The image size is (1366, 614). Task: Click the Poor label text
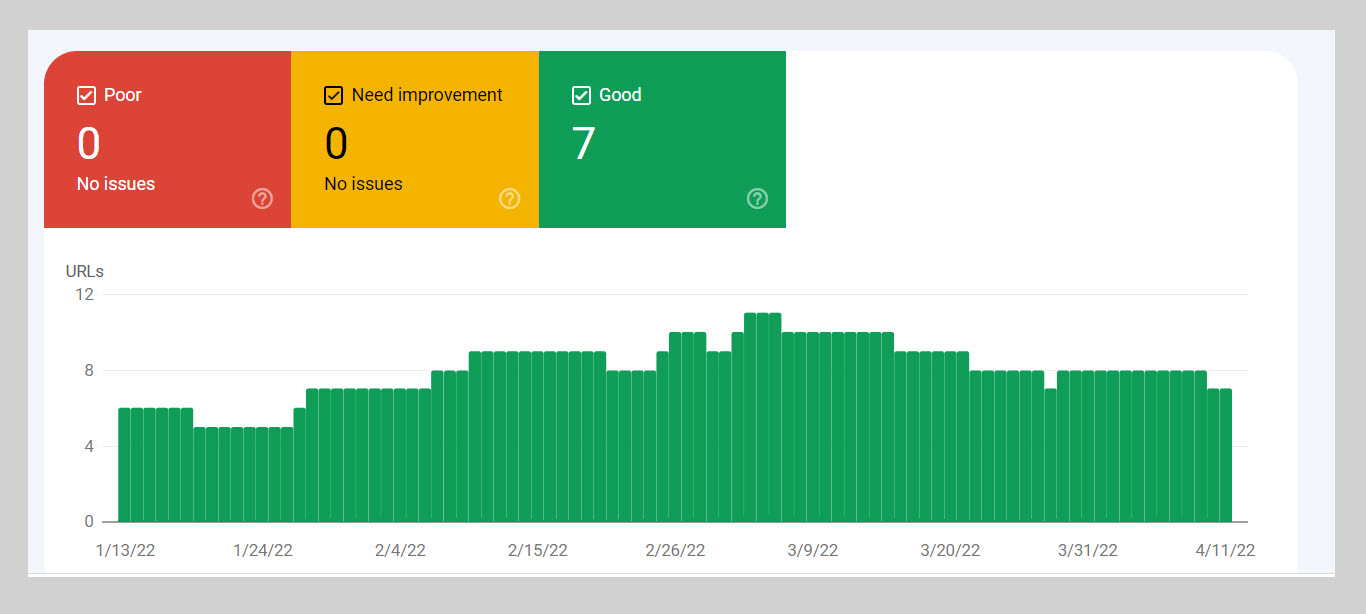click(123, 96)
